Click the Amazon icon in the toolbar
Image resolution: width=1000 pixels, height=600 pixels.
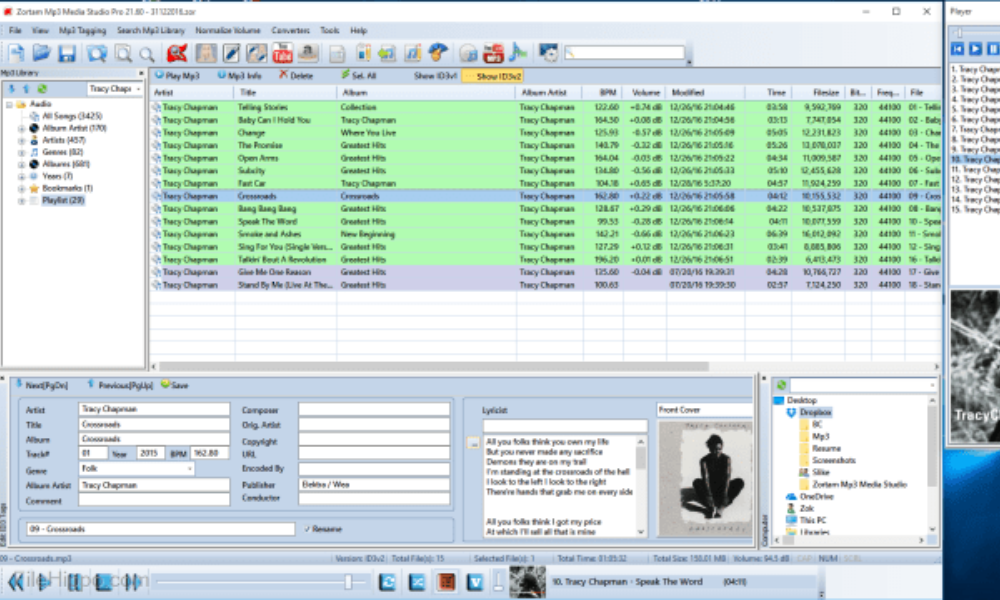coord(308,54)
